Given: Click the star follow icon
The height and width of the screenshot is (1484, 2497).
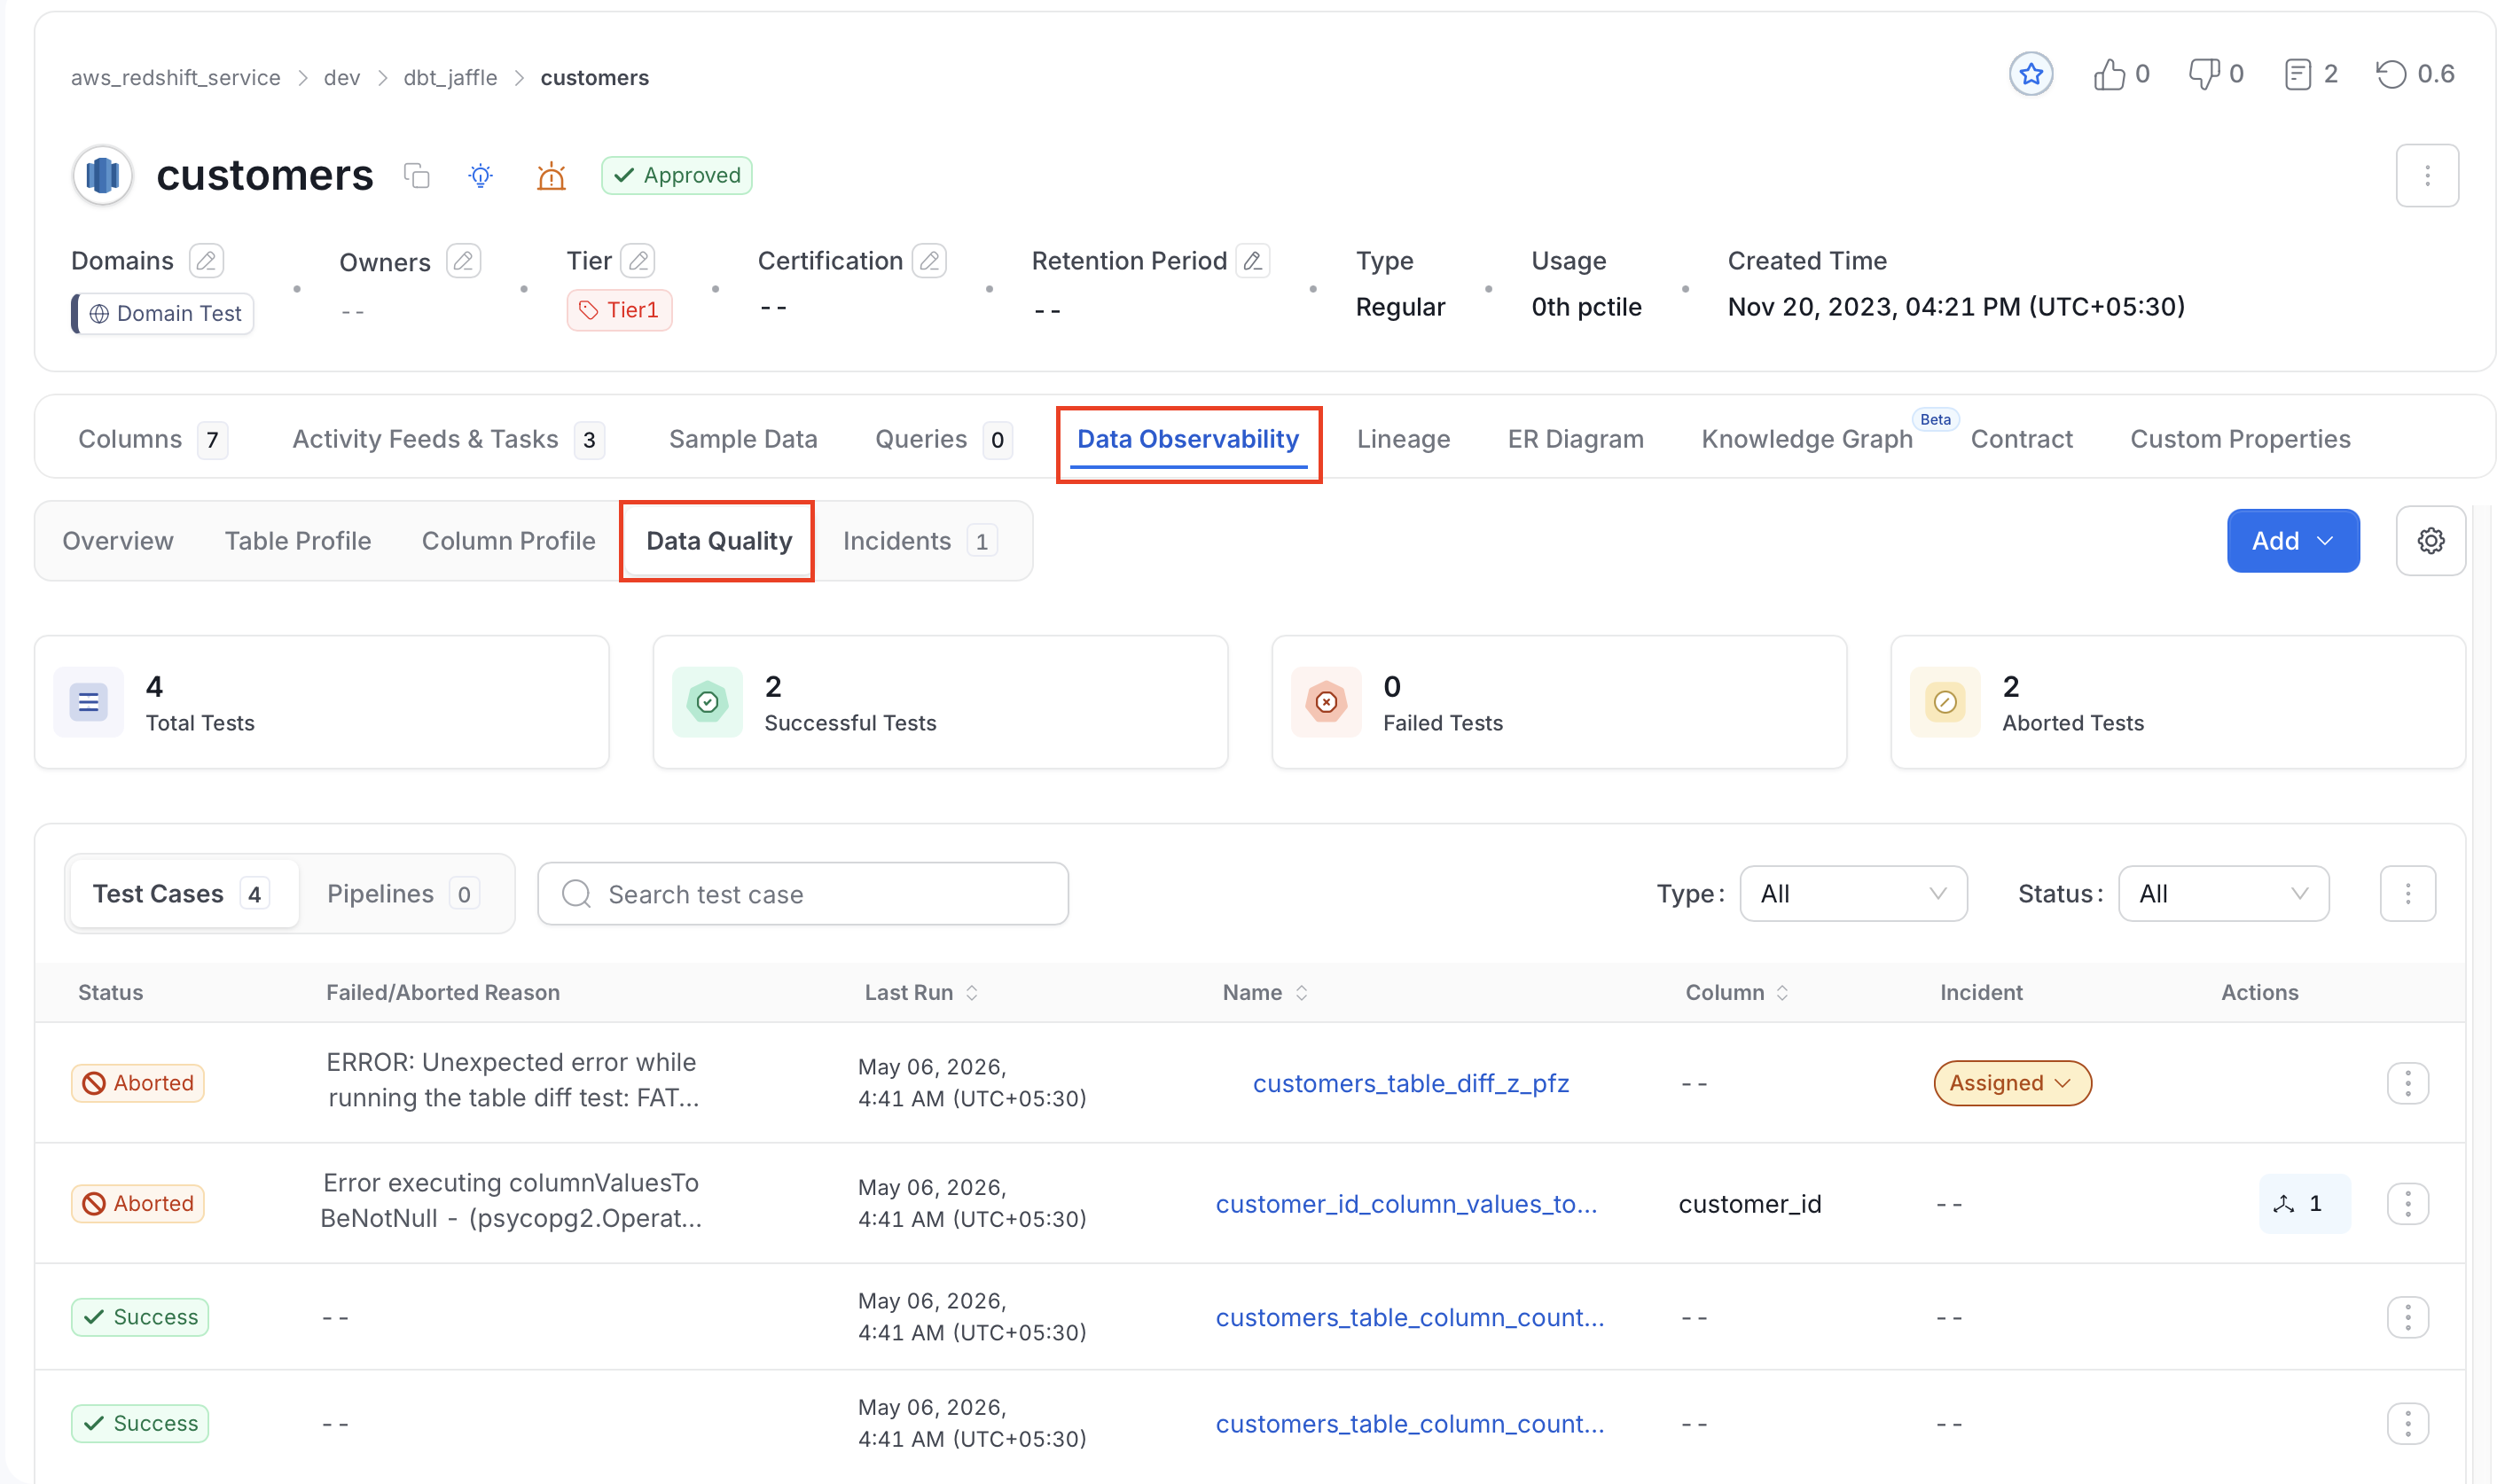Looking at the screenshot, I should [2030, 74].
